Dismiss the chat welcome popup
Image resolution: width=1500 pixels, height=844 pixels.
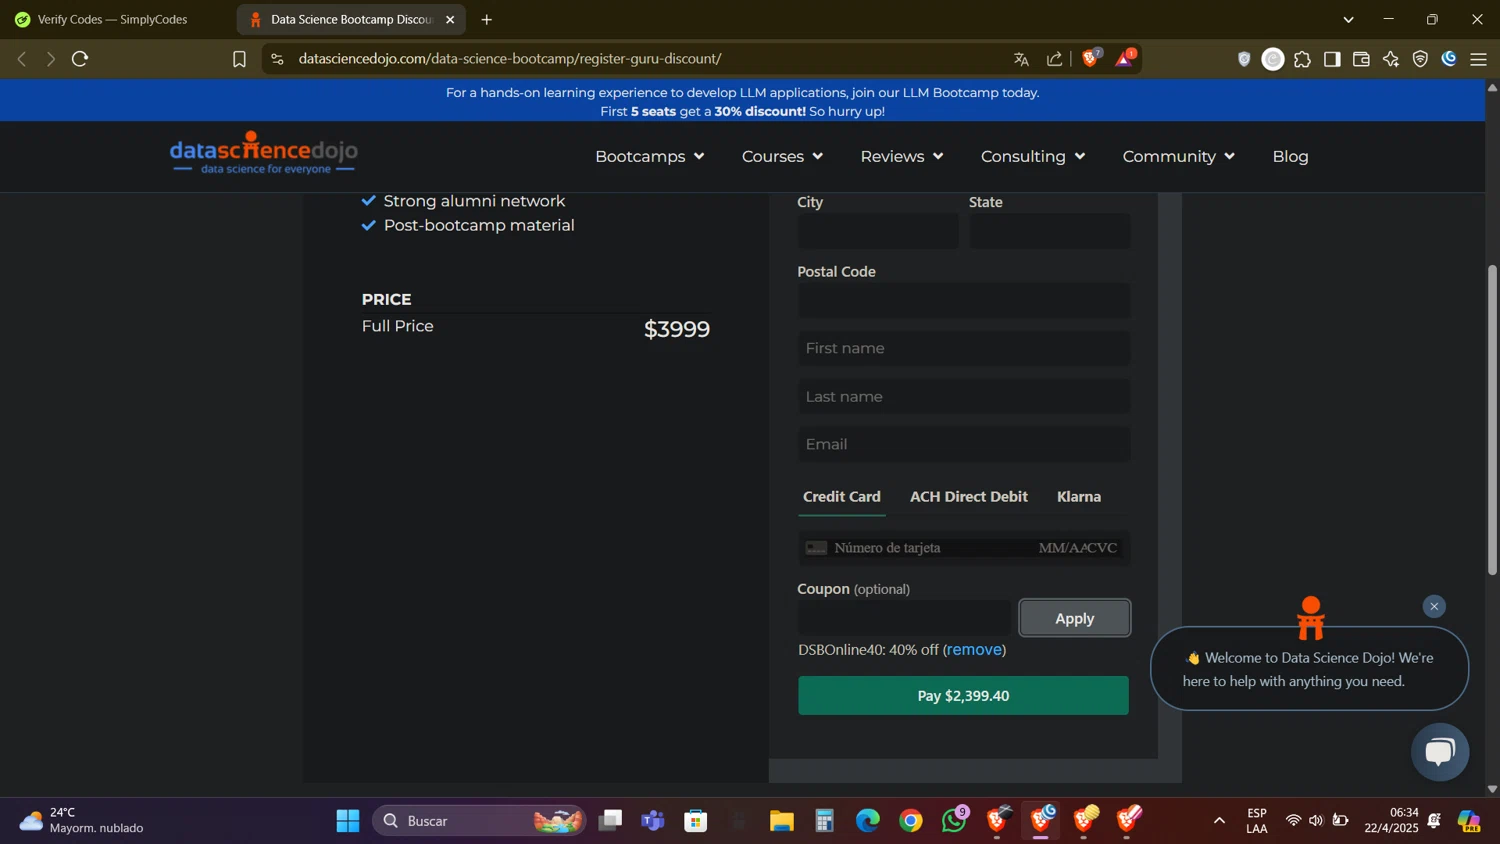1434,607
